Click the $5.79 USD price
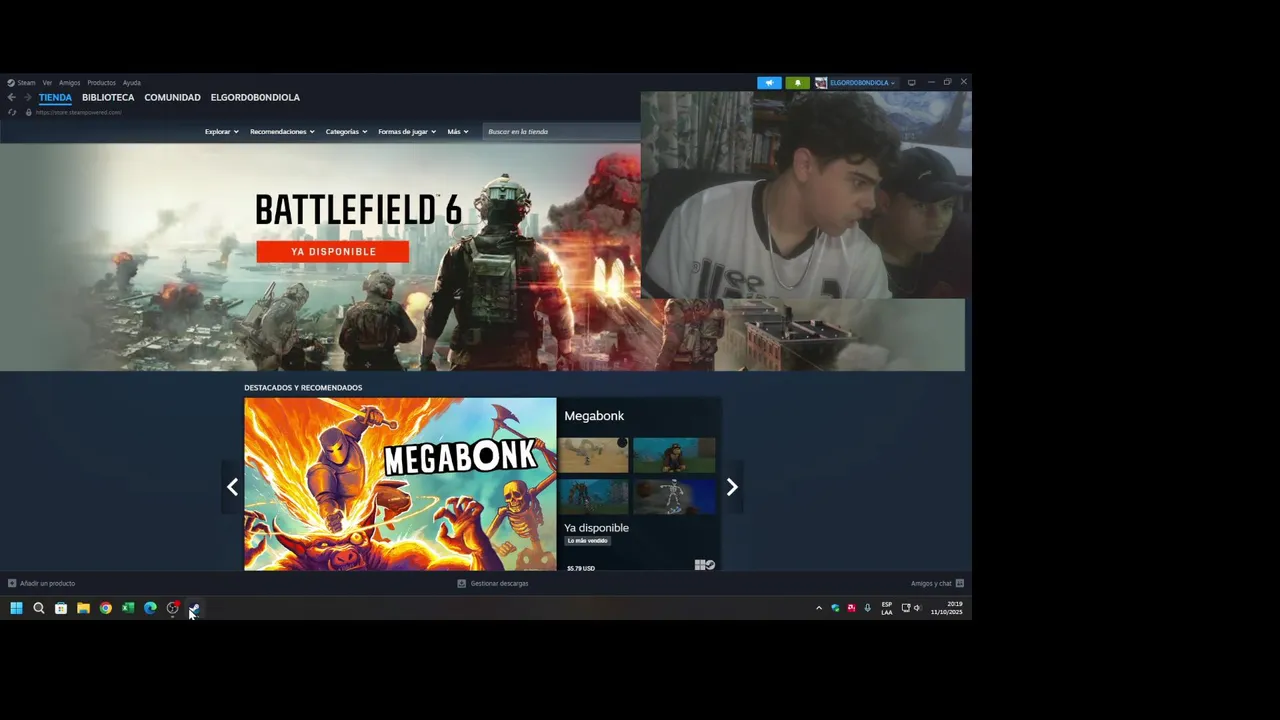Image resolution: width=1280 pixels, height=720 pixels. coord(581,568)
